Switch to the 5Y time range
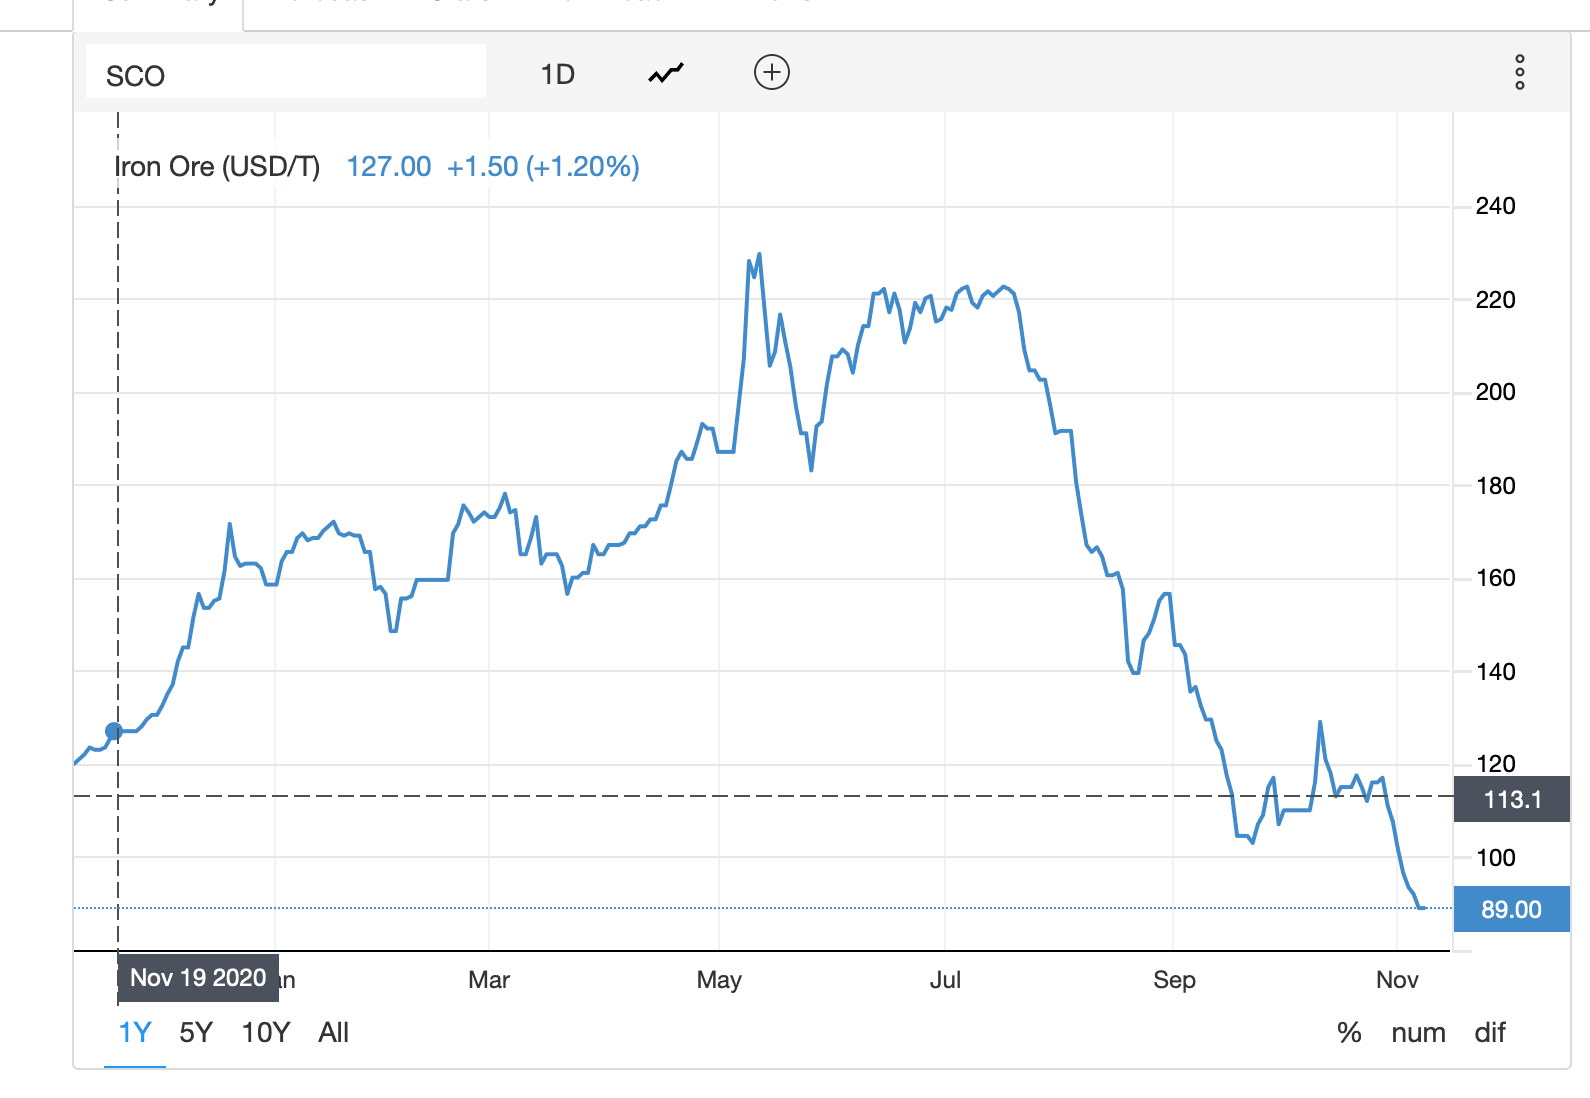Viewport: 1590px width, 1098px height. pos(196,1033)
